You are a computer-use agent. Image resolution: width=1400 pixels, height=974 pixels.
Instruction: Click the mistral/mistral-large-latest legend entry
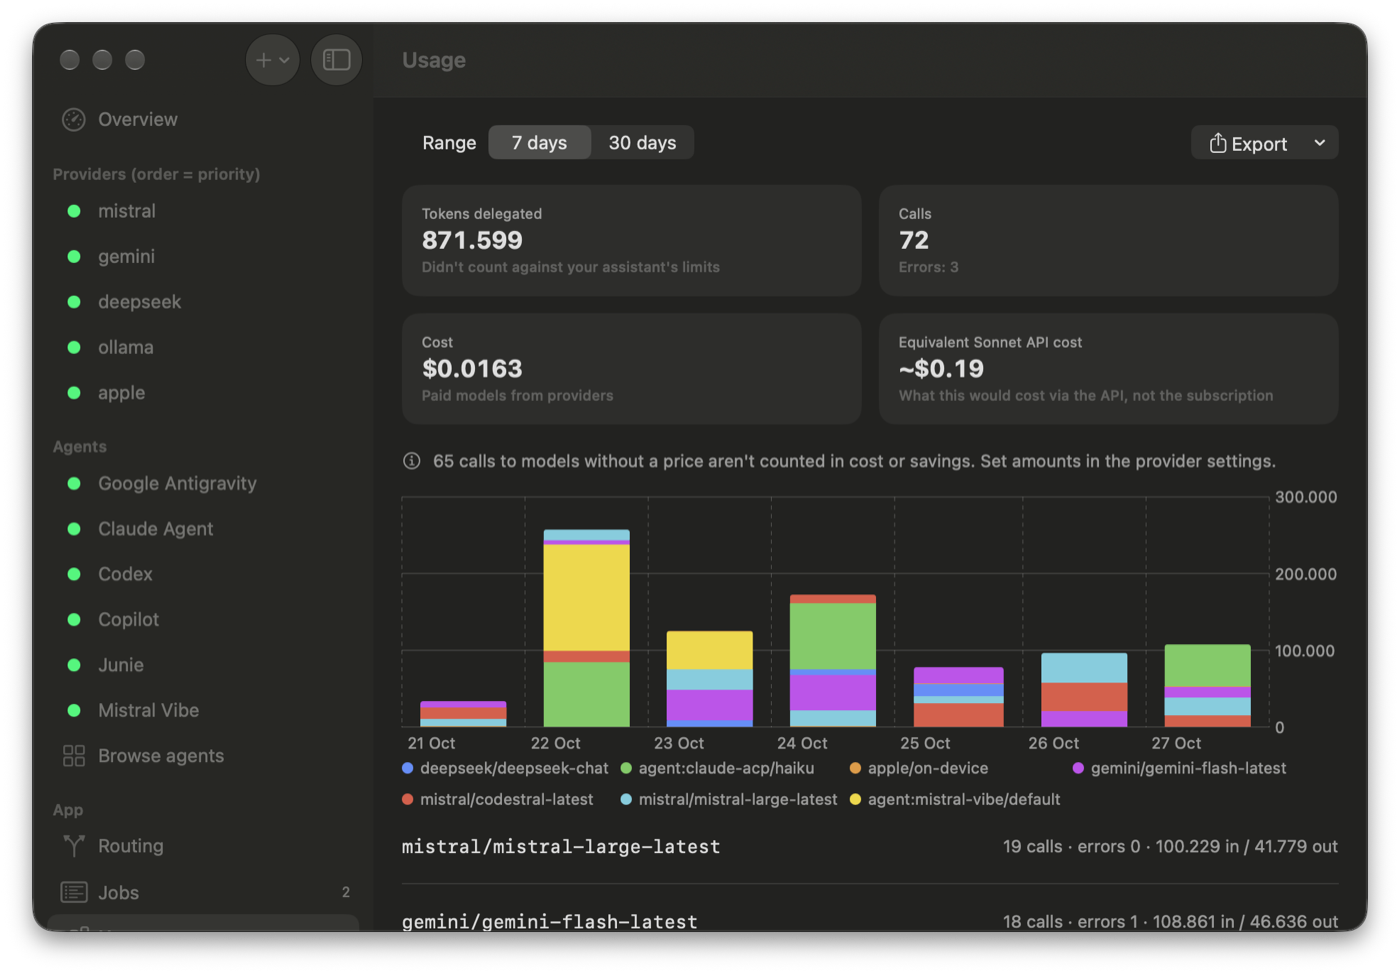coord(729,799)
